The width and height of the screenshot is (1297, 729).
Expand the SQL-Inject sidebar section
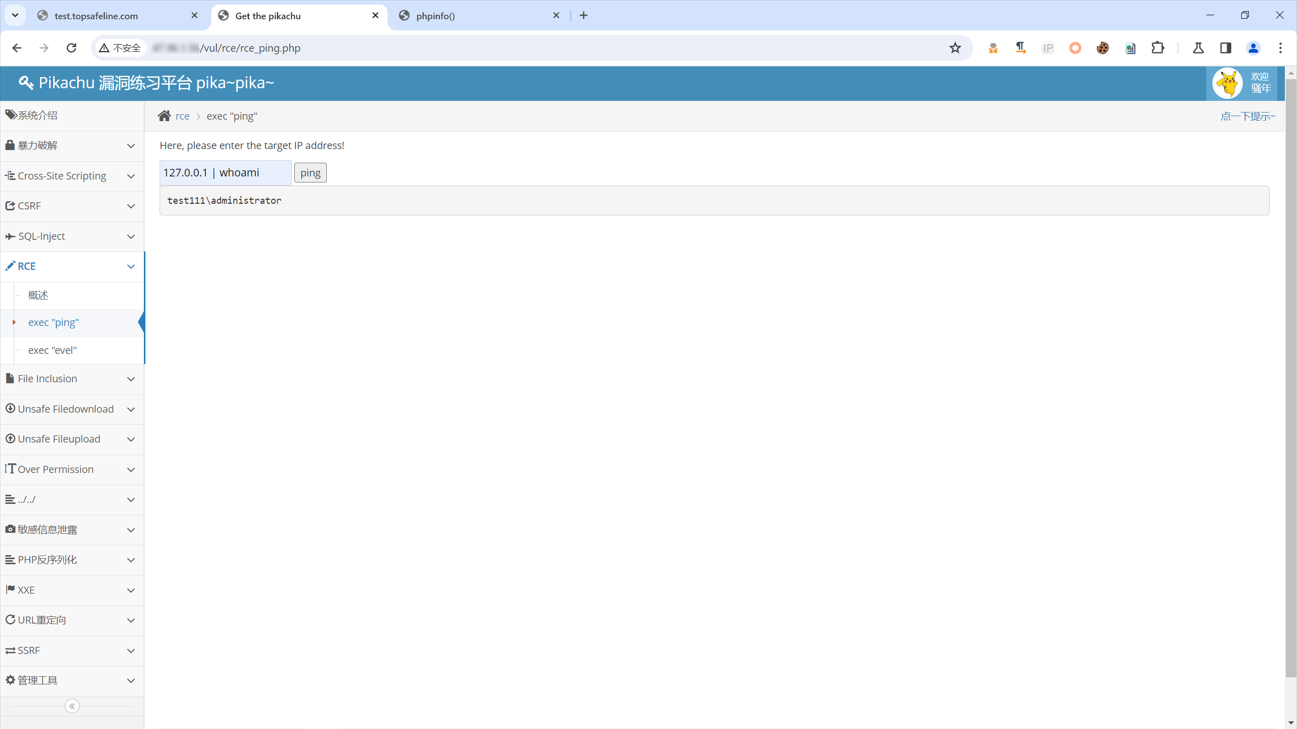(x=72, y=236)
